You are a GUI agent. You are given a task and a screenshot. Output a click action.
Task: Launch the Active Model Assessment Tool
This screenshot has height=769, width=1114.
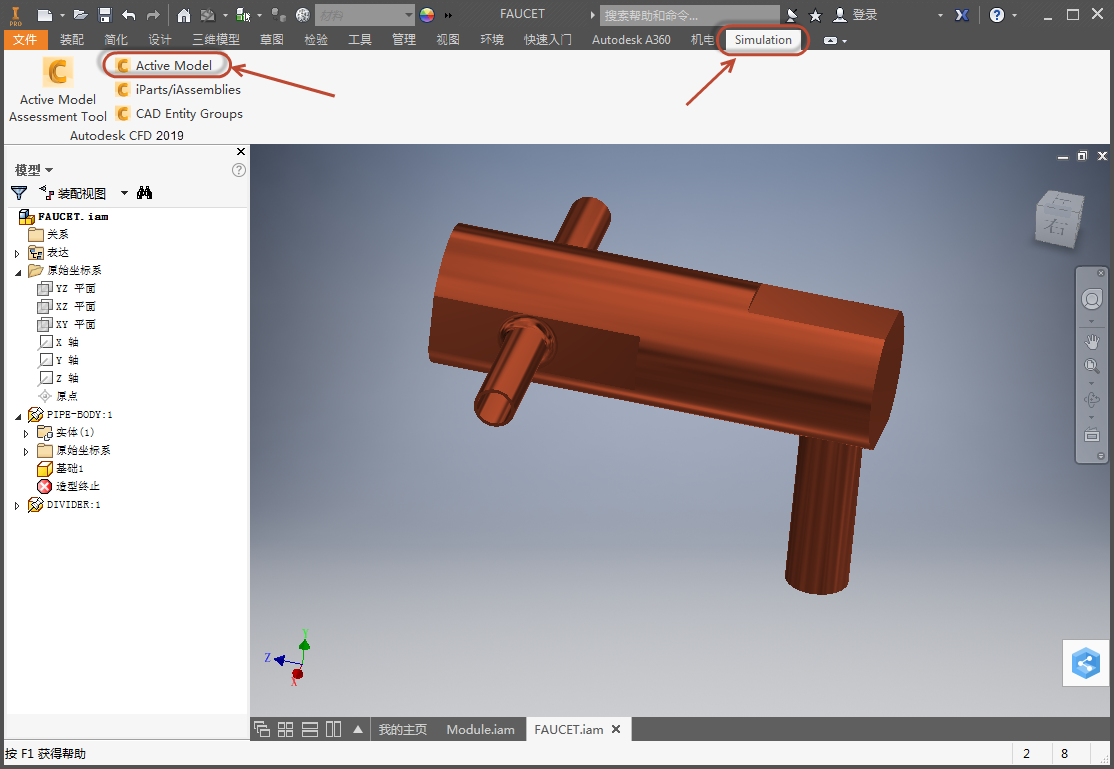58,90
